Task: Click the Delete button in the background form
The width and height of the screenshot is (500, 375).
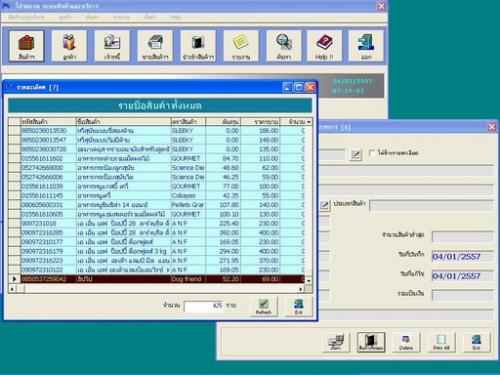Action: click(406, 342)
